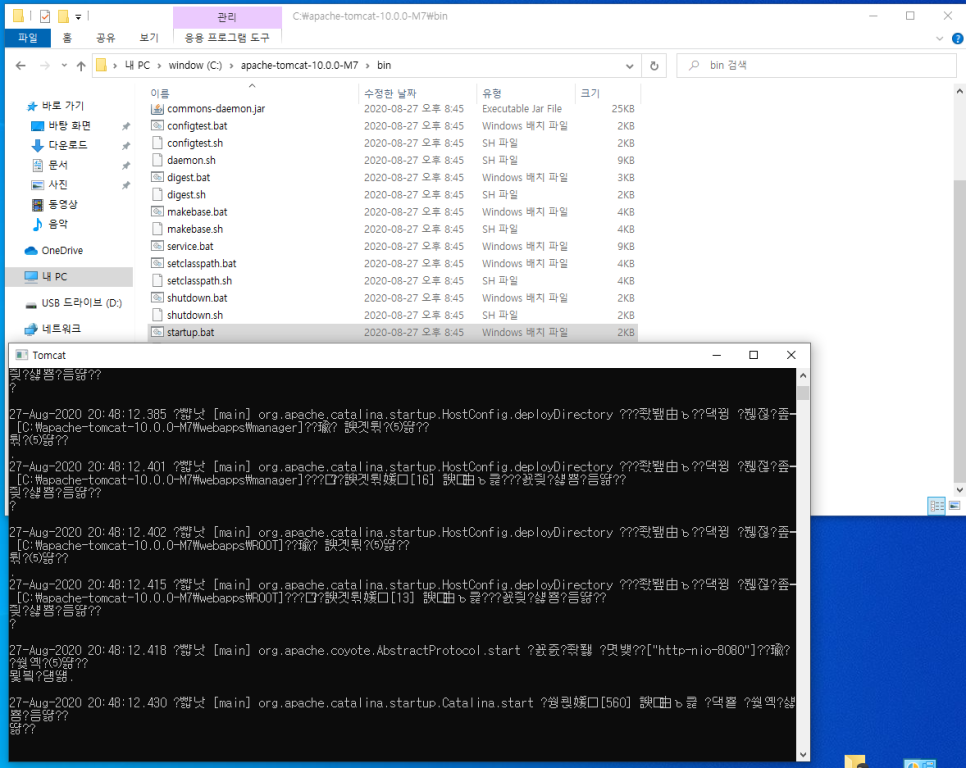Refresh the bin folder view
Image resolution: width=966 pixels, height=768 pixels.
click(x=654, y=66)
